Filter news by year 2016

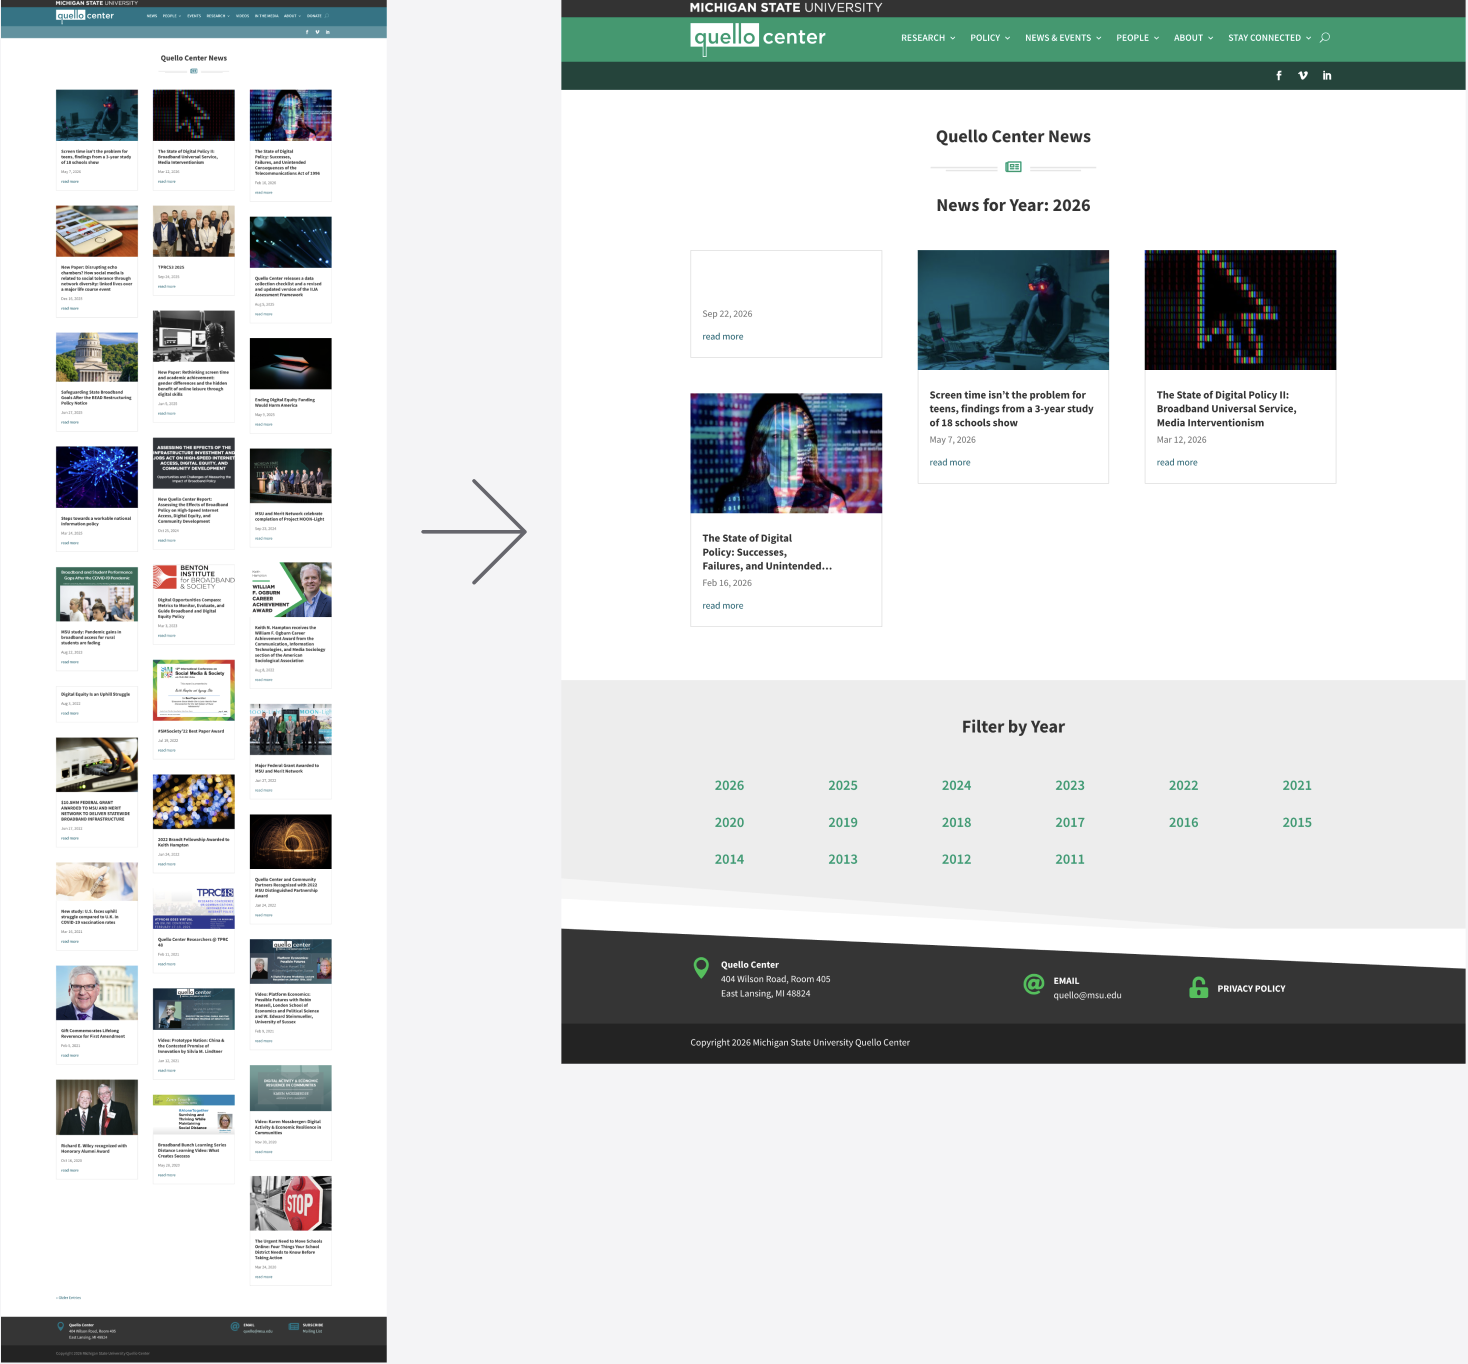(1183, 823)
